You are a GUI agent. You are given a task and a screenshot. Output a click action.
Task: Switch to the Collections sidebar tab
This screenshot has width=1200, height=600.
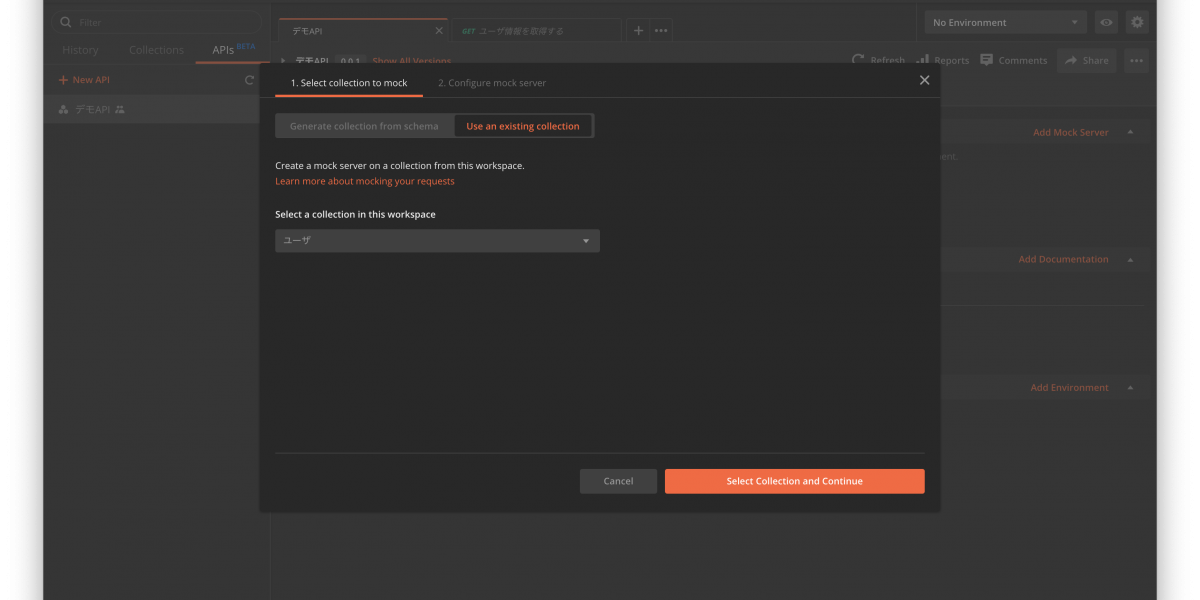pyautogui.click(x=156, y=50)
